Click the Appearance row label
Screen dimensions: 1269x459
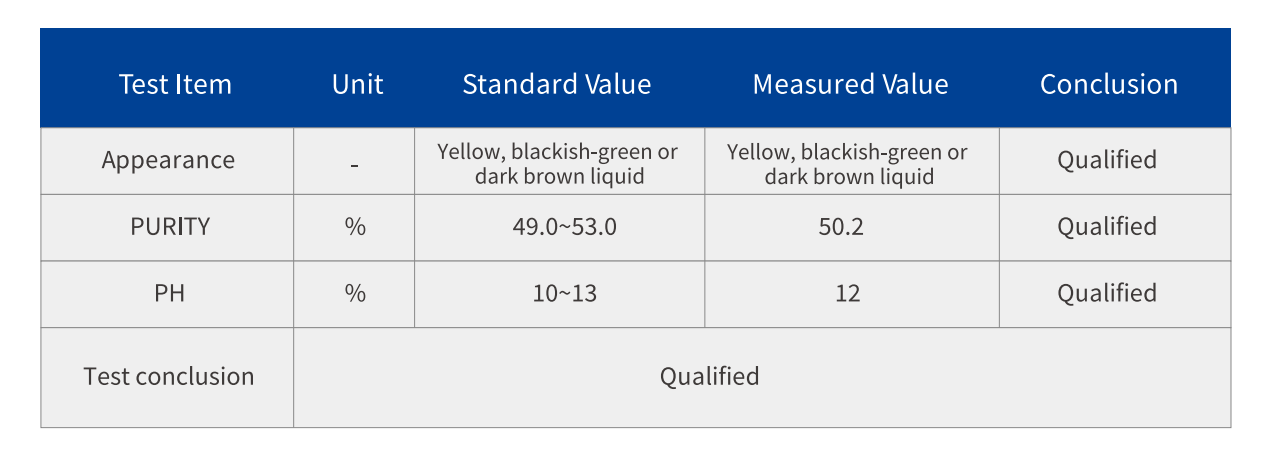click(168, 160)
